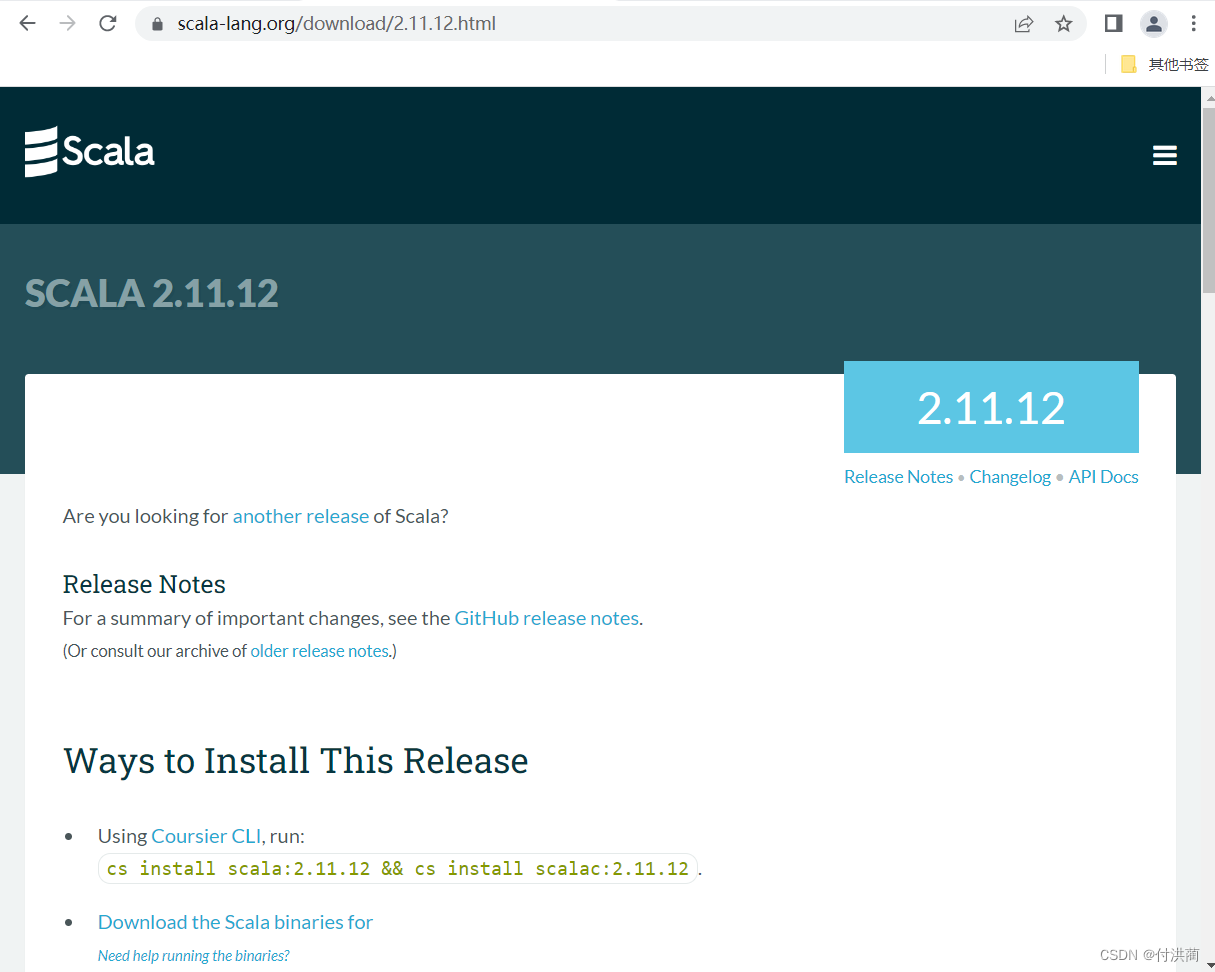Open the API Docs link
Screen dimensions: 1215x972
coord(1103,477)
